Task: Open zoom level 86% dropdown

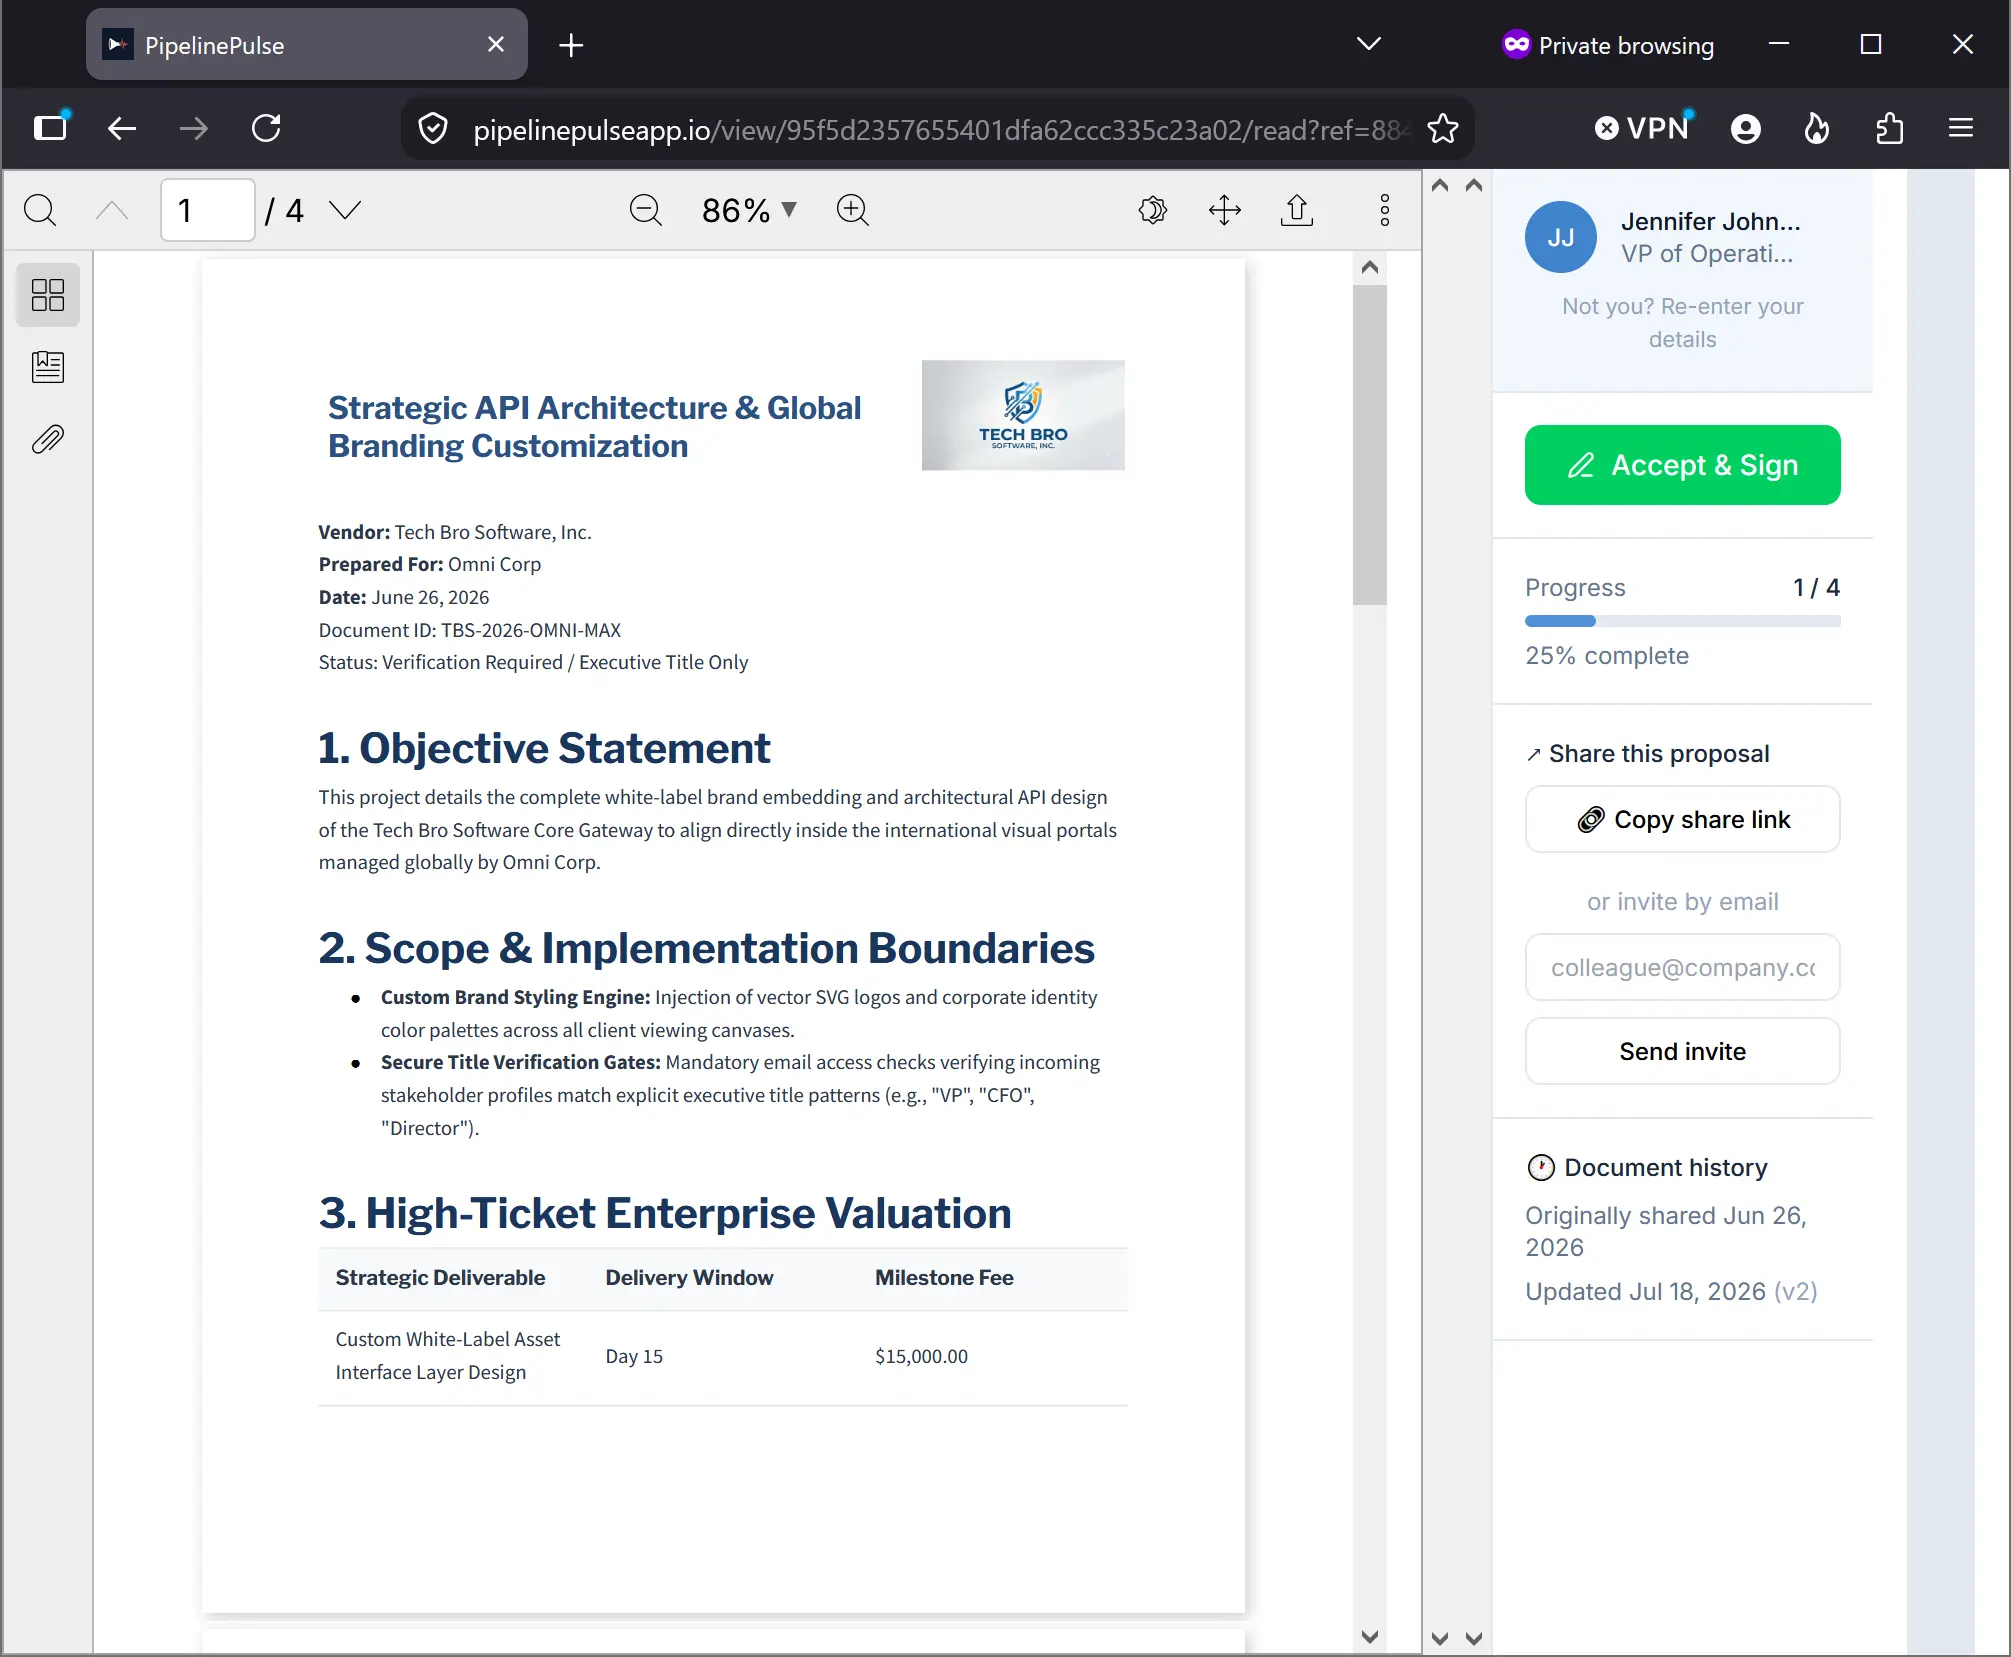Action: [749, 210]
